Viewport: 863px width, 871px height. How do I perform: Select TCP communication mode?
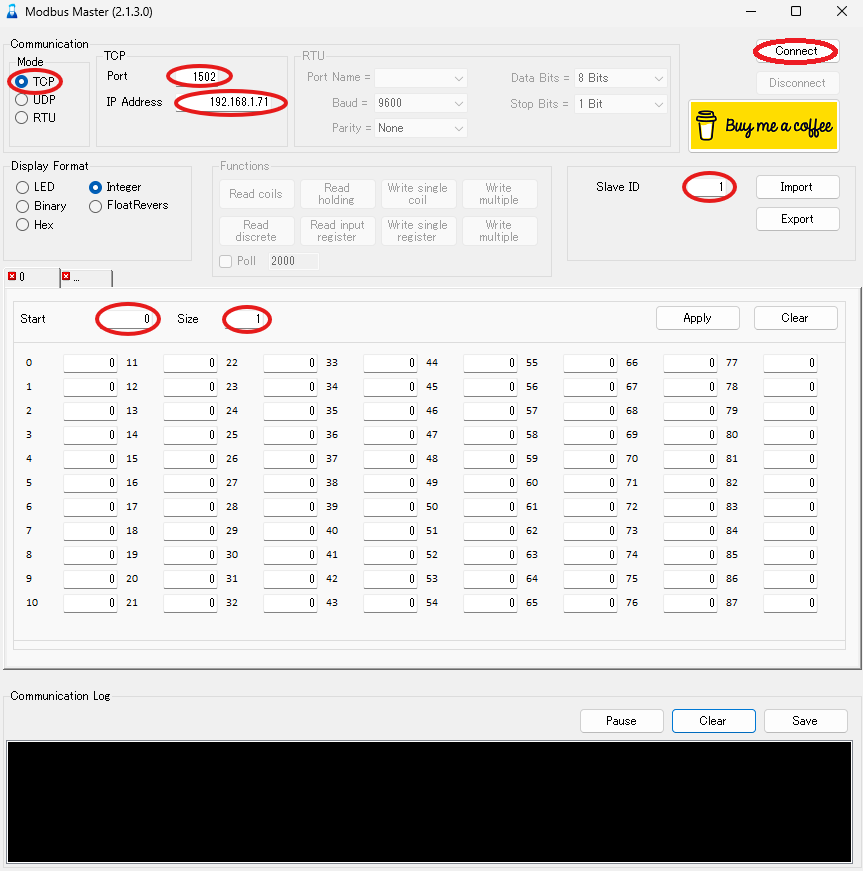pyautogui.click(x=22, y=81)
